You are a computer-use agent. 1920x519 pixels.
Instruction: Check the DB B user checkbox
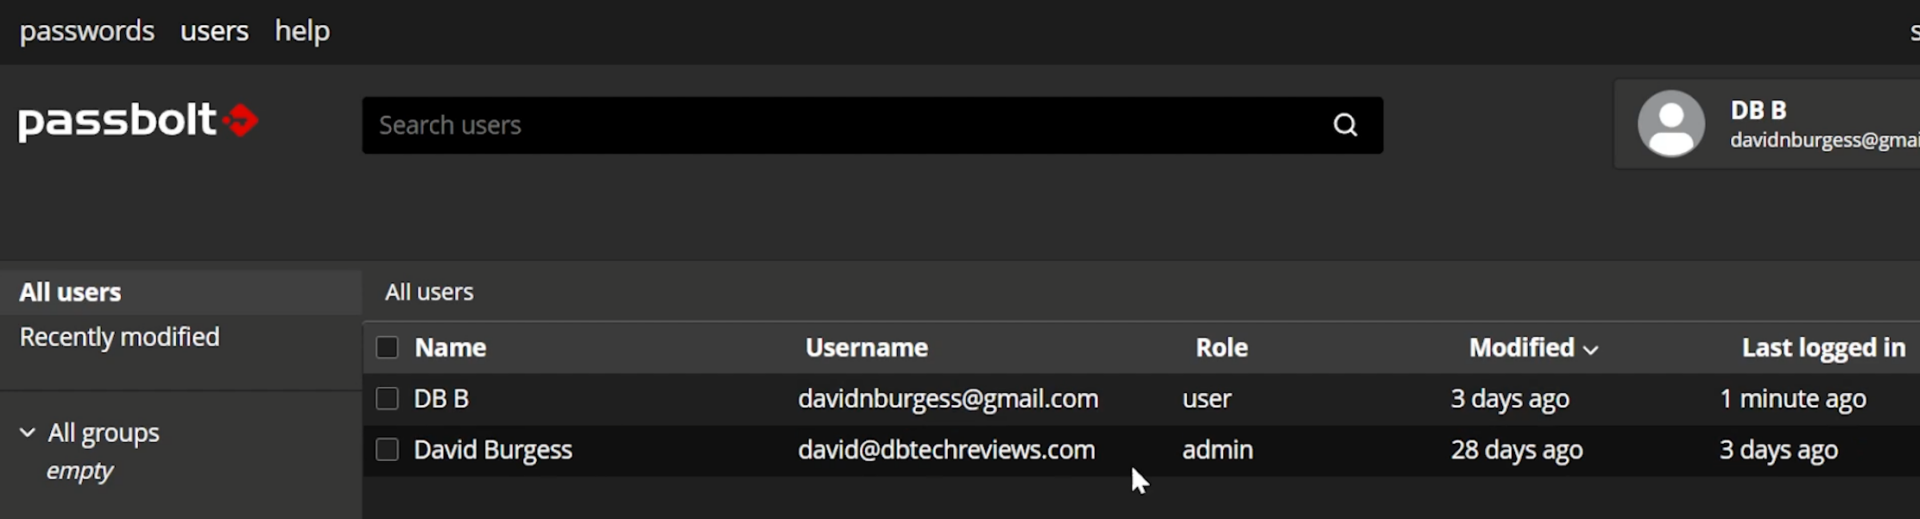(387, 399)
